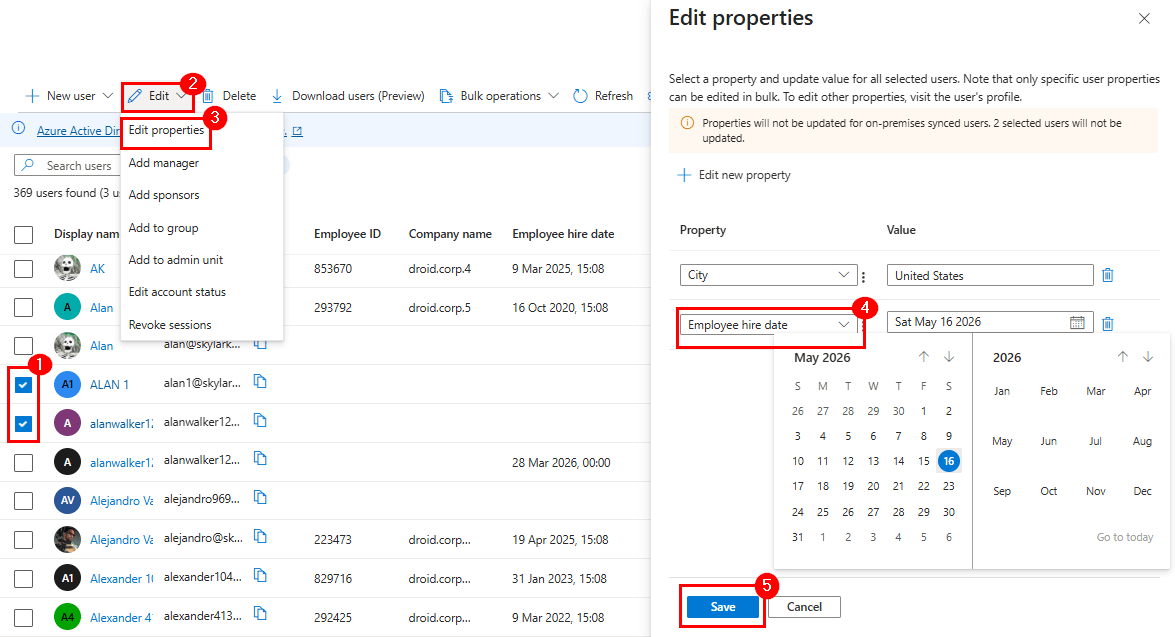This screenshot has height=637, width=1175.
Task: Sort by Employee ID column header
Action: (x=347, y=234)
